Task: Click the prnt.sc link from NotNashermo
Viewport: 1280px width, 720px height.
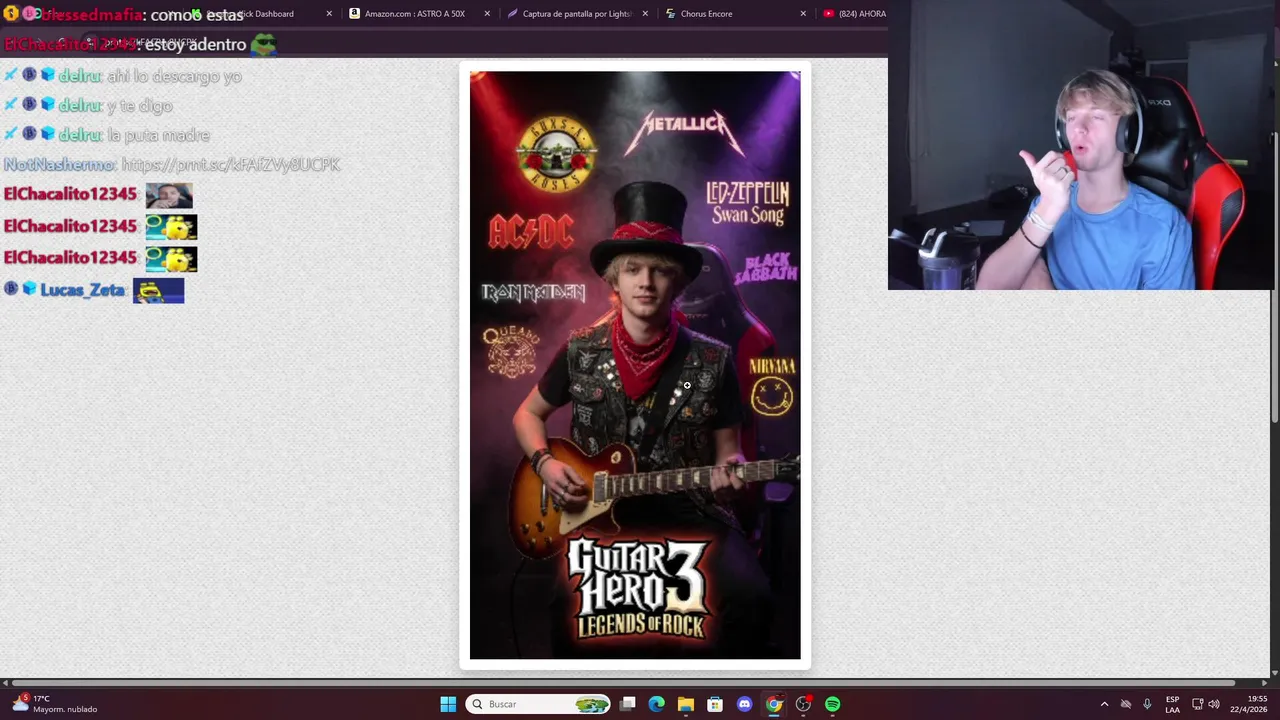Action: (x=231, y=164)
